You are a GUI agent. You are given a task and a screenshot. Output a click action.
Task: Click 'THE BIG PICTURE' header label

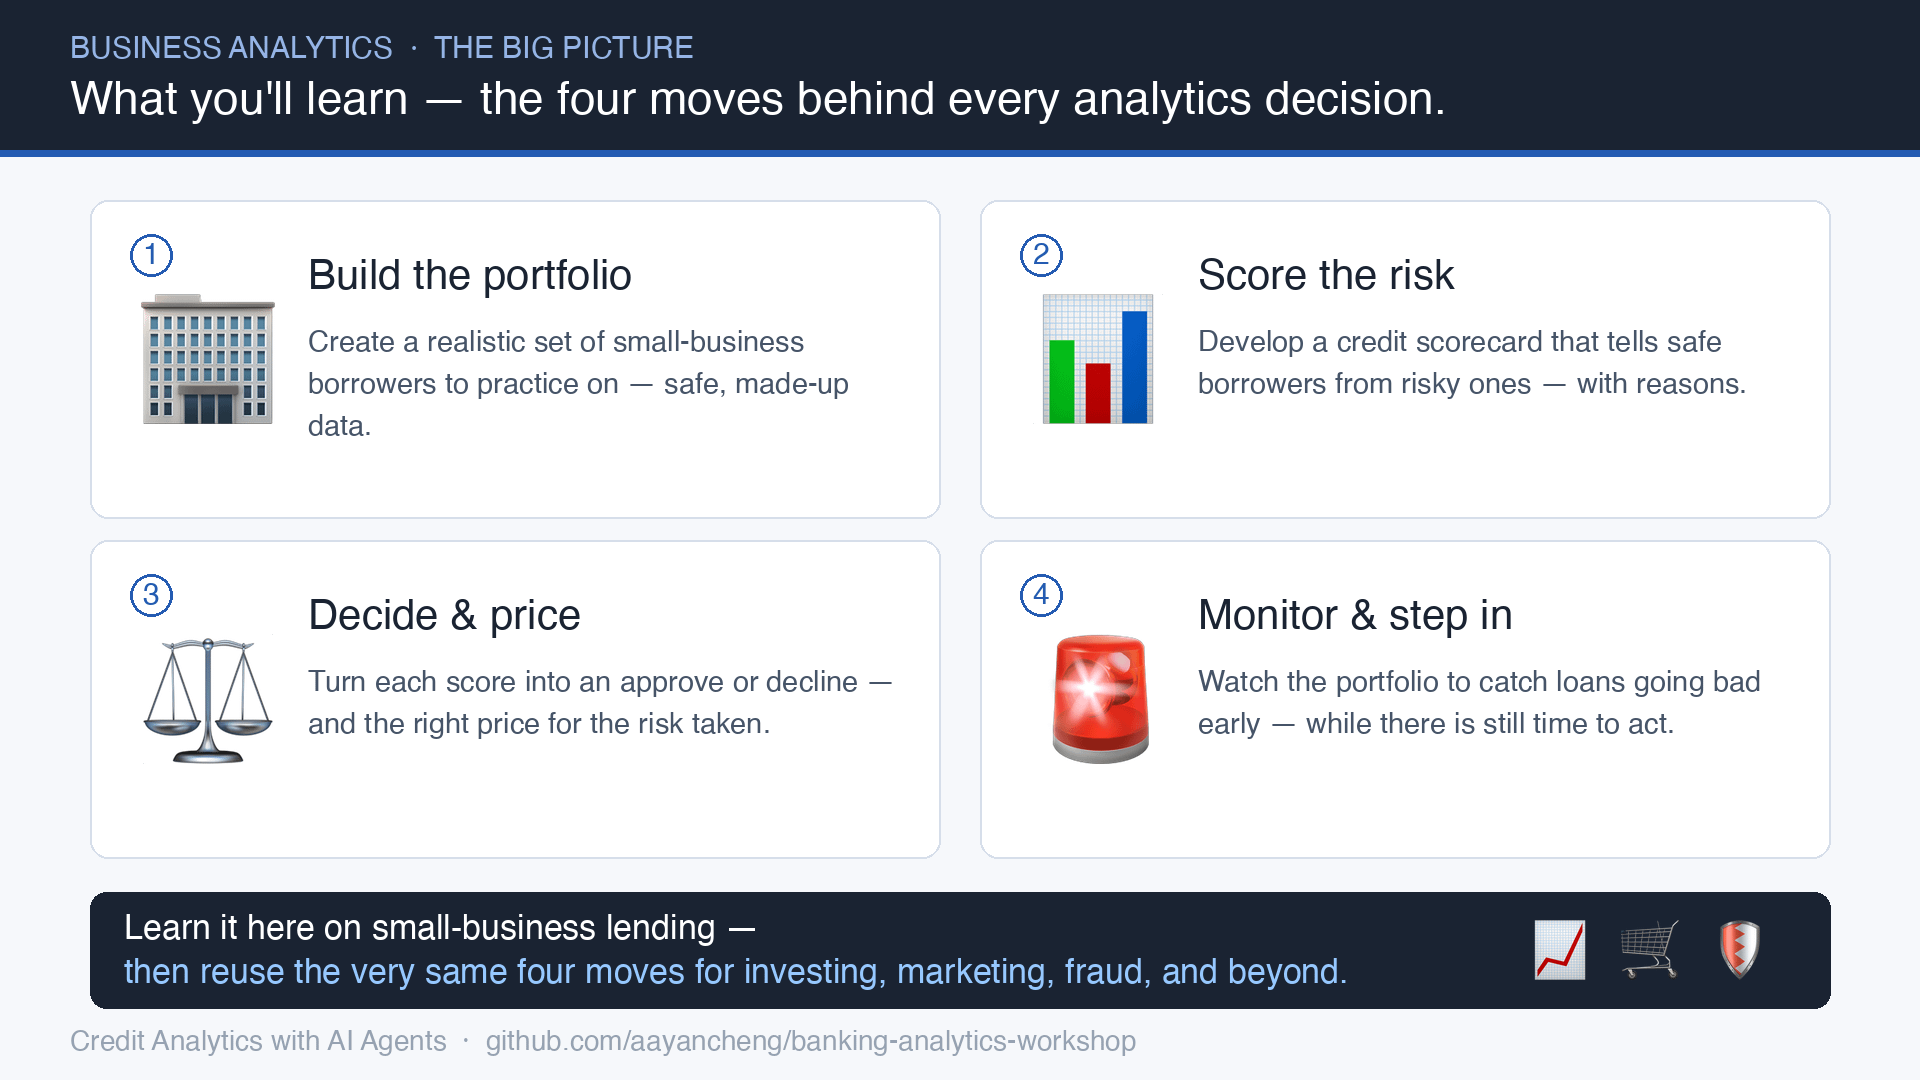point(563,47)
